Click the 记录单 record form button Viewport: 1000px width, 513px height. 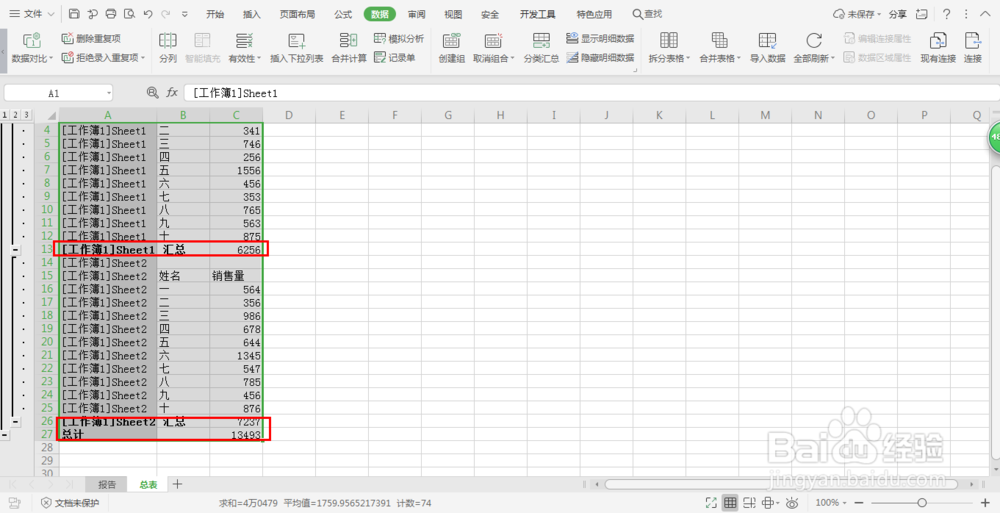[x=395, y=57]
